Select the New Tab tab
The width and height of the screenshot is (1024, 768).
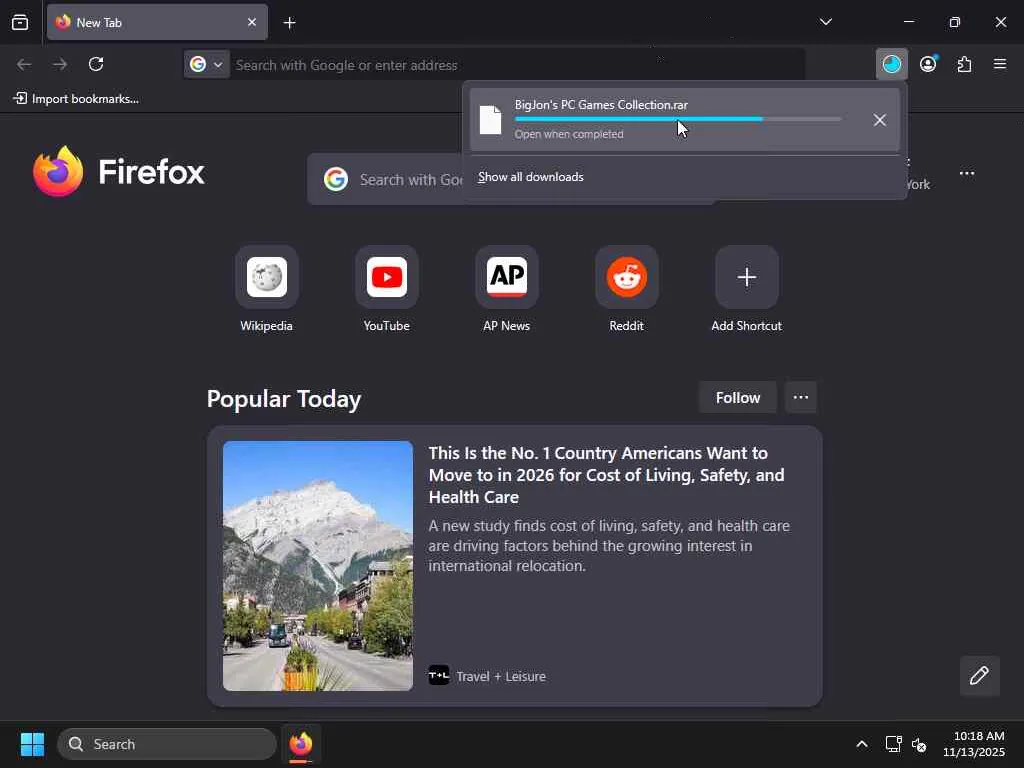[x=157, y=22]
